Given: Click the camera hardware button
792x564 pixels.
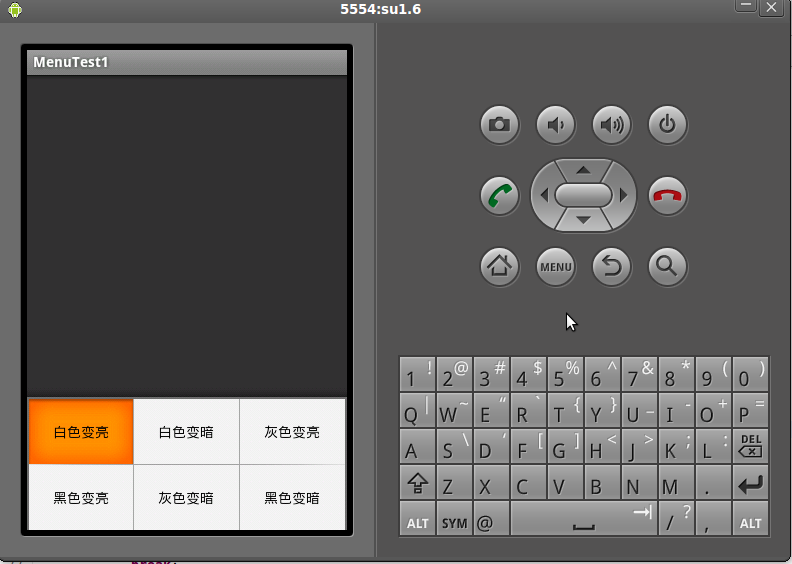Looking at the screenshot, I should click(x=500, y=124).
